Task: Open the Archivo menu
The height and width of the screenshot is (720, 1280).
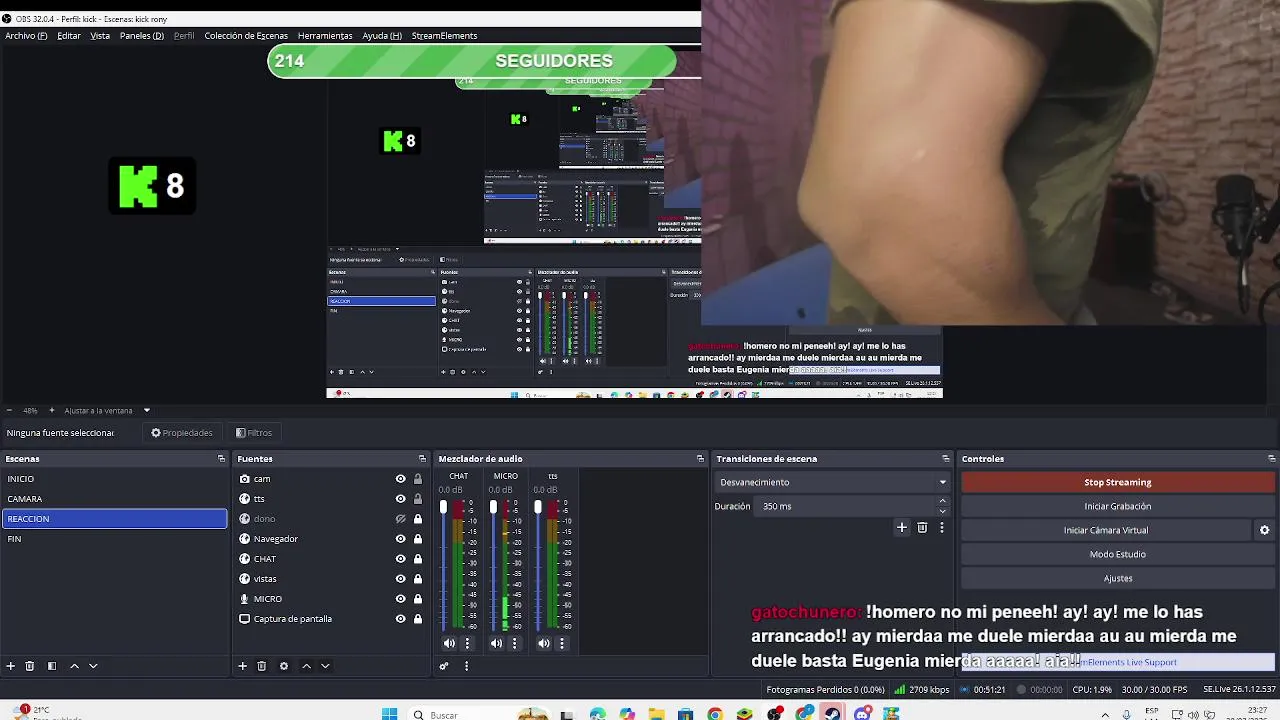Action: (x=26, y=36)
